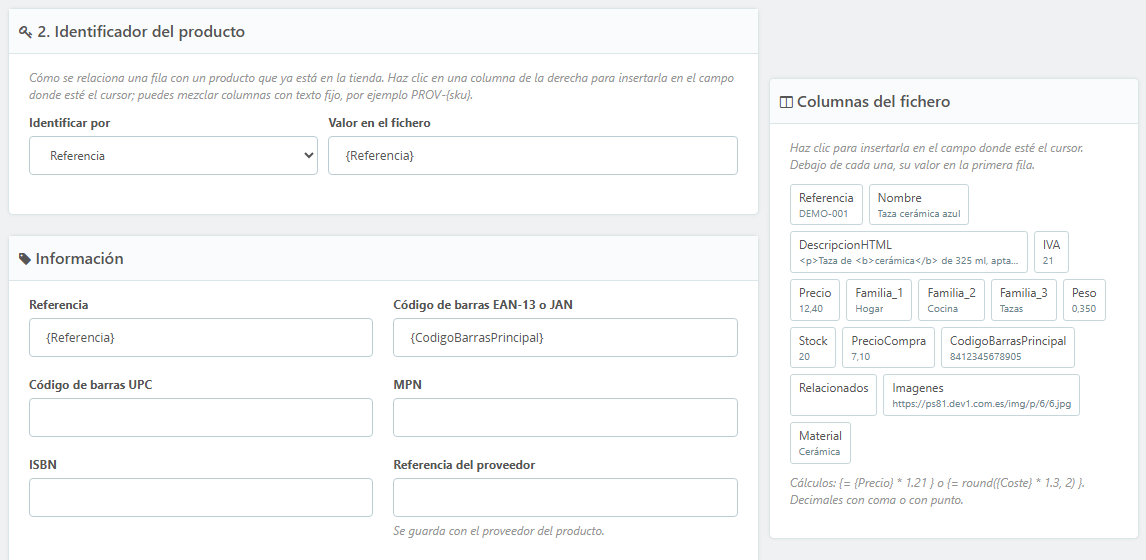The height and width of the screenshot is (560, 1146).
Task: Click the 'Referencia del proveedor' label
Action: 464,465
